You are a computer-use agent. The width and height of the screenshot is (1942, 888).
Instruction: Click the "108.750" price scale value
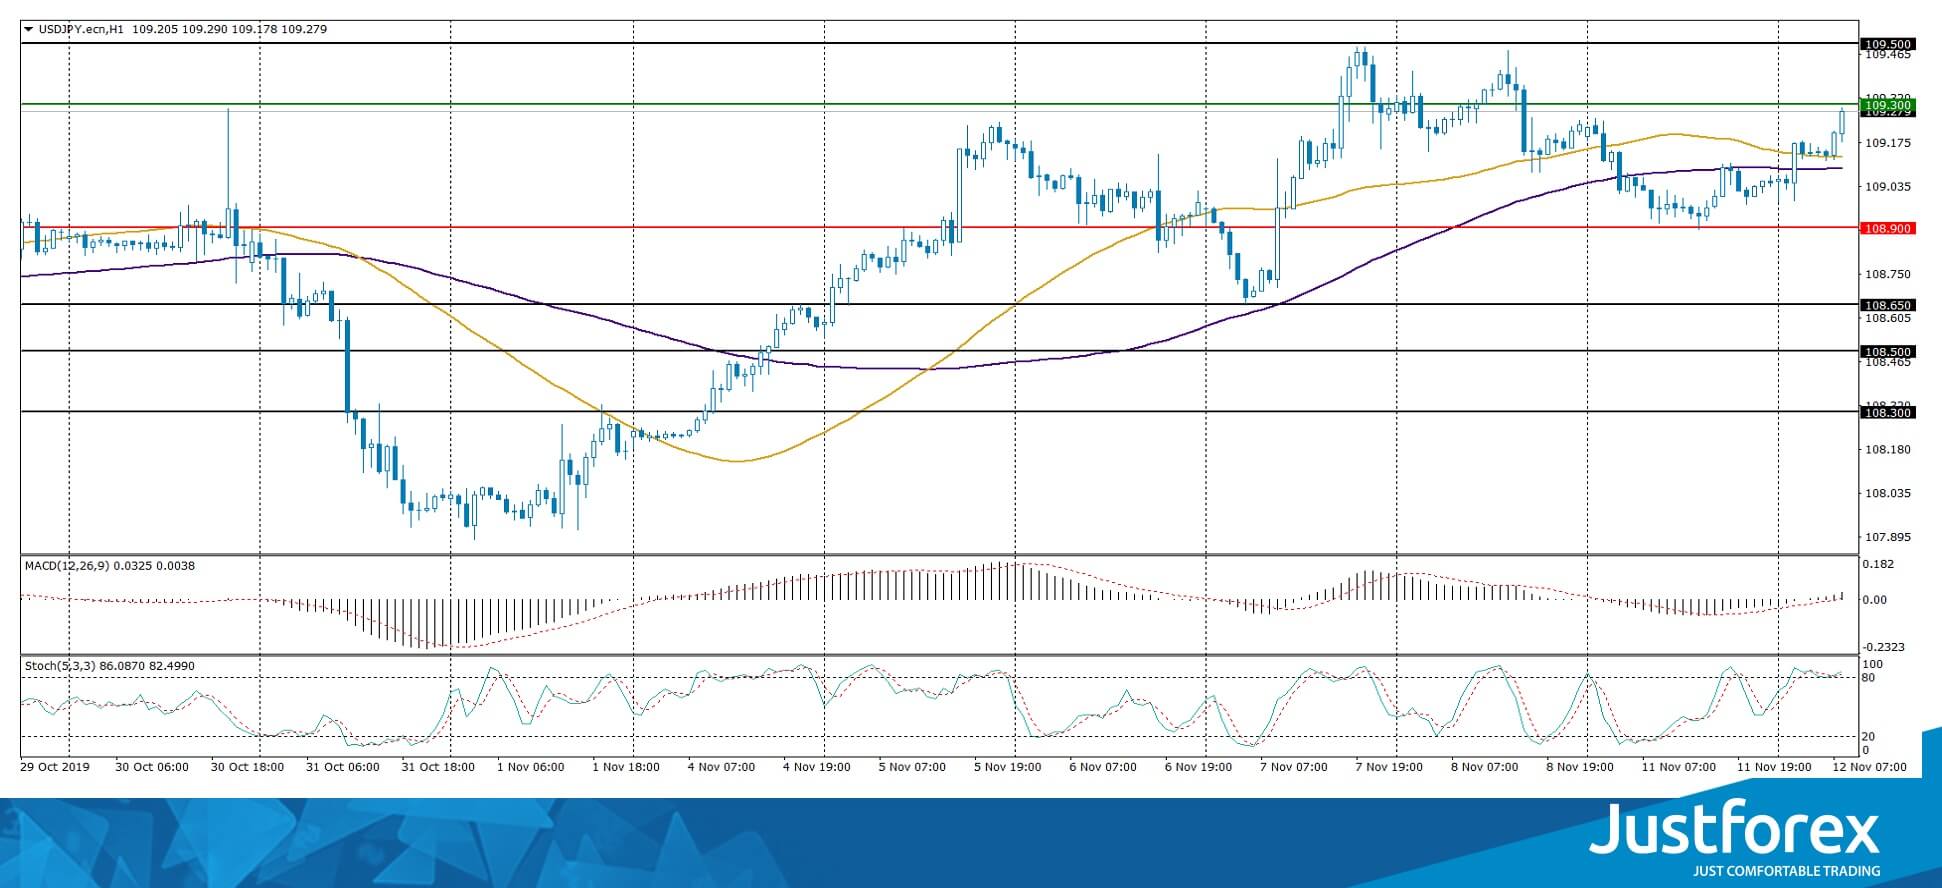coord(1888,274)
